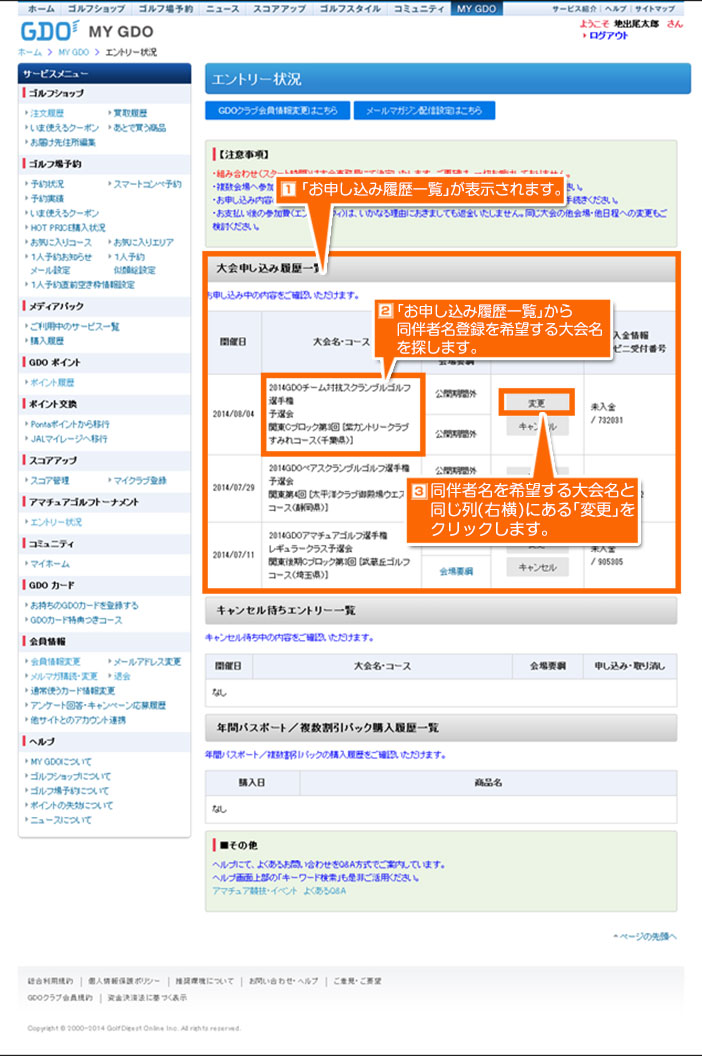Screen dimensions: 702x1056
Task: Open ニュースについて help link
Action: pos(61,820)
